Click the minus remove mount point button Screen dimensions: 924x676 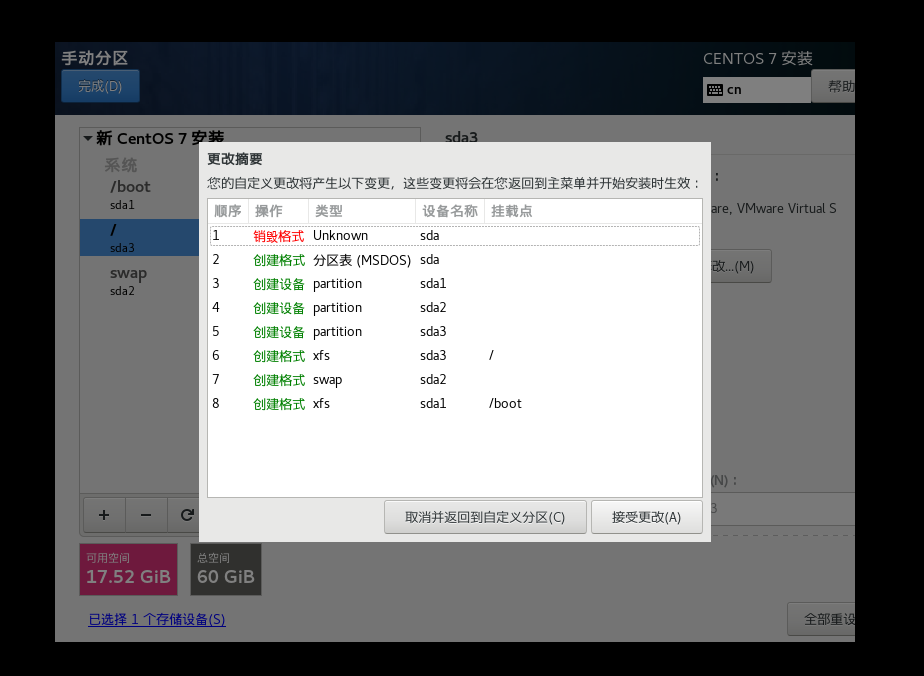click(x=146, y=515)
